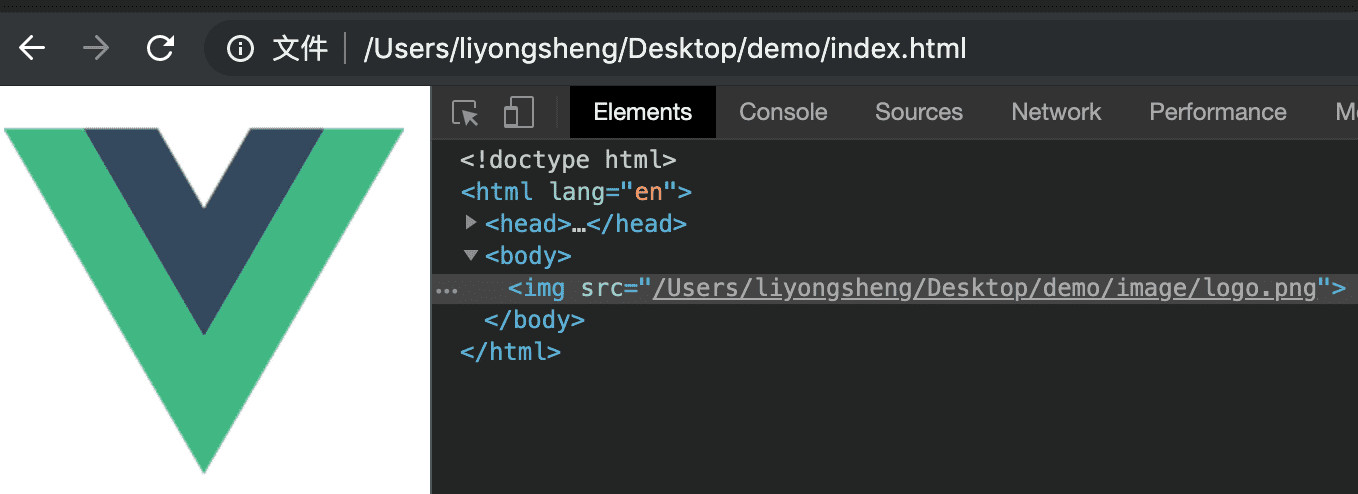
Task: Open the Sources tab
Action: (x=918, y=112)
